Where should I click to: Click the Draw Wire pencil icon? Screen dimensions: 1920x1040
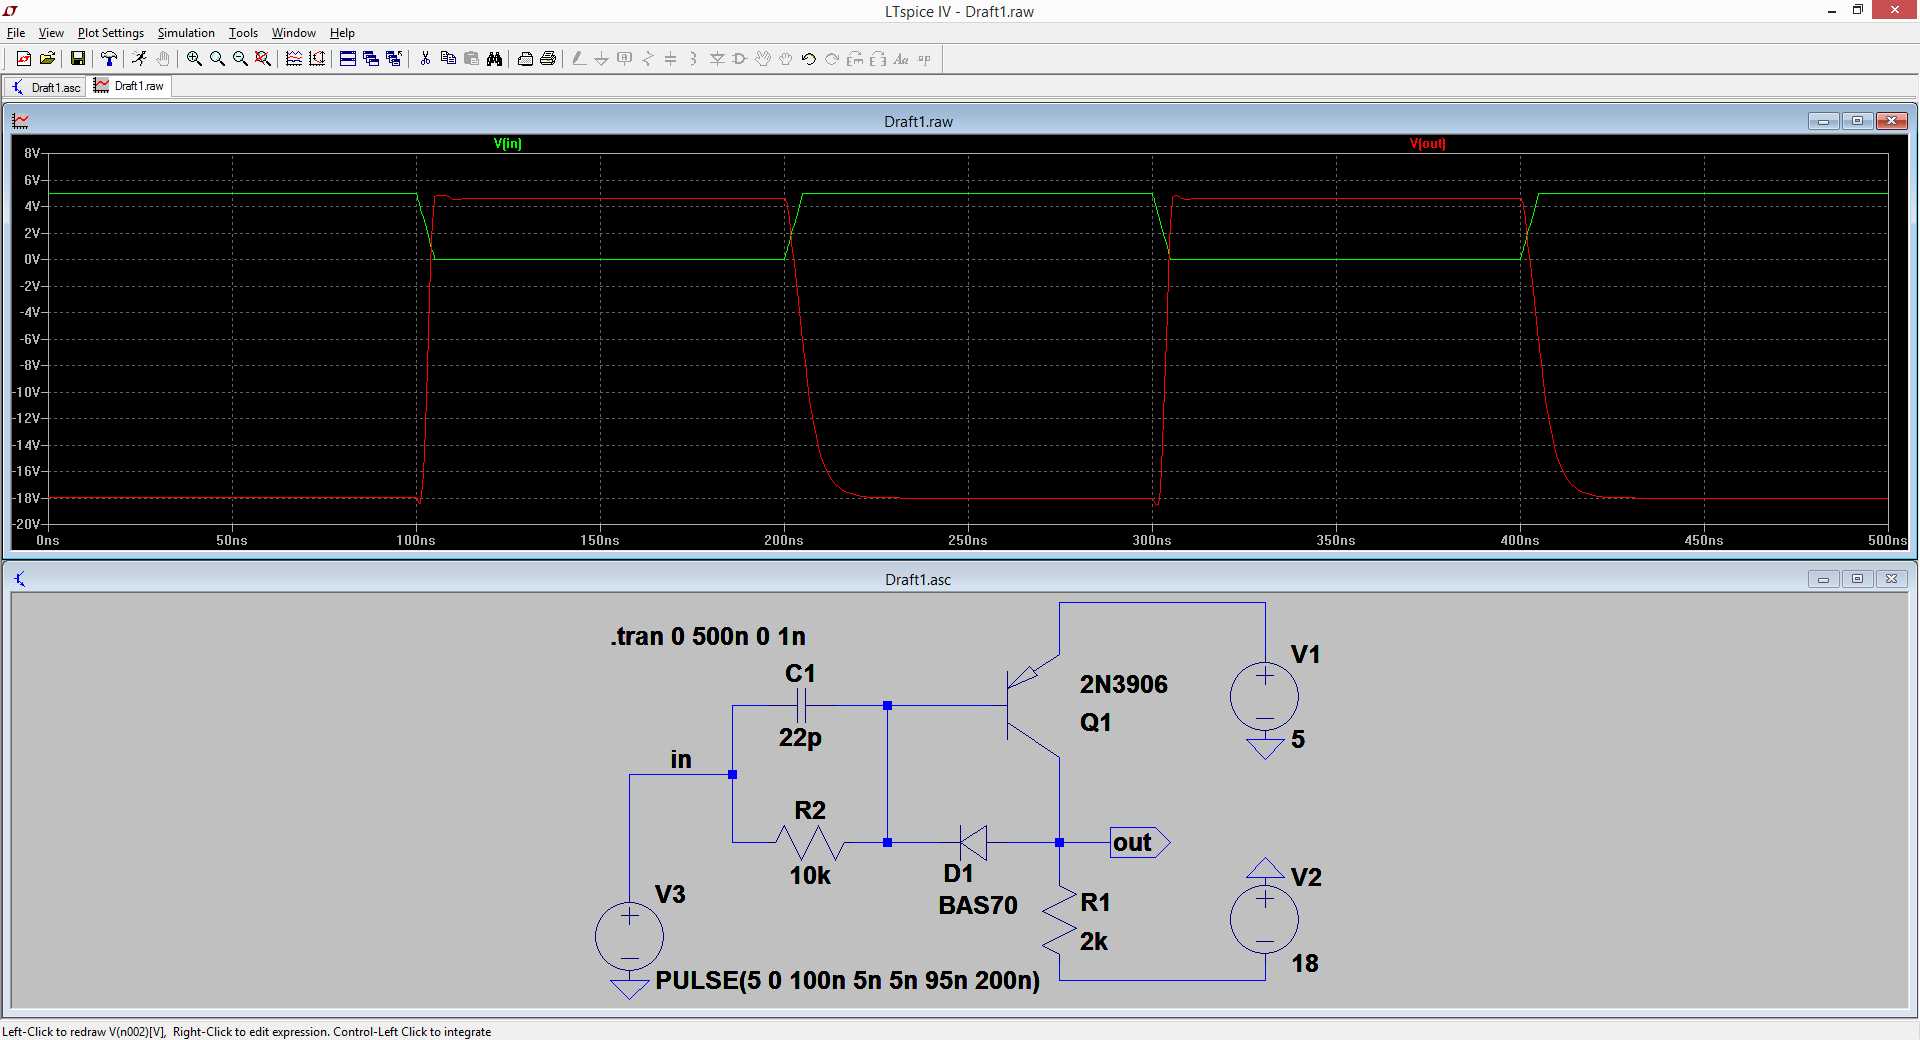click(579, 59)
